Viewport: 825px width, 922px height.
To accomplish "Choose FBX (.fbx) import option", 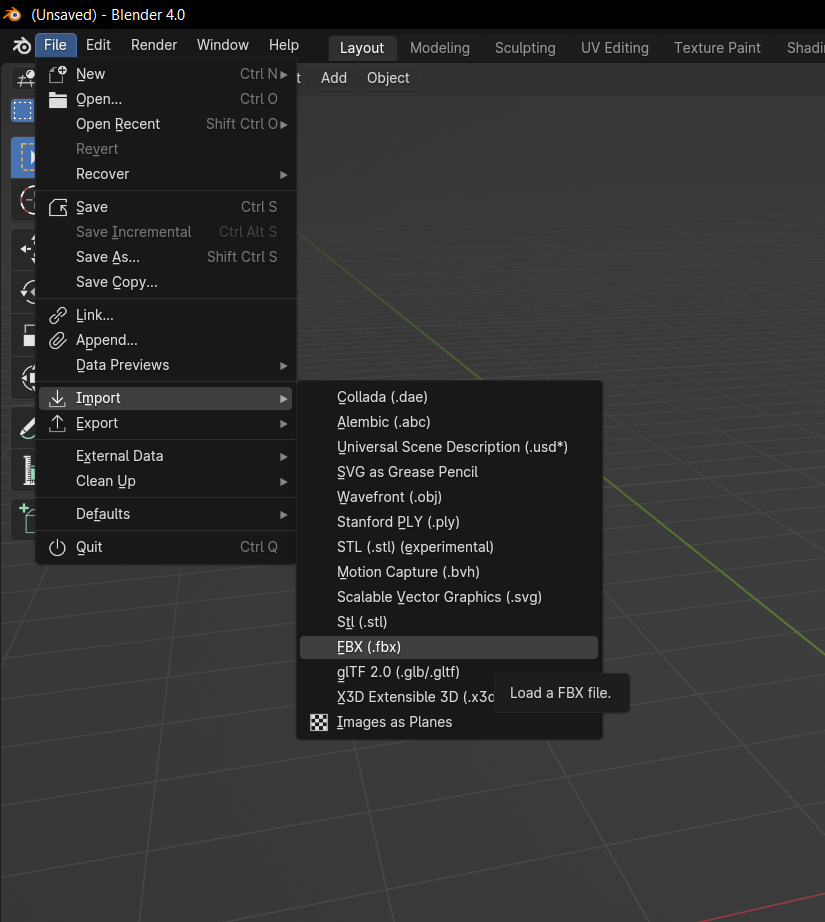I will (369, 647).
